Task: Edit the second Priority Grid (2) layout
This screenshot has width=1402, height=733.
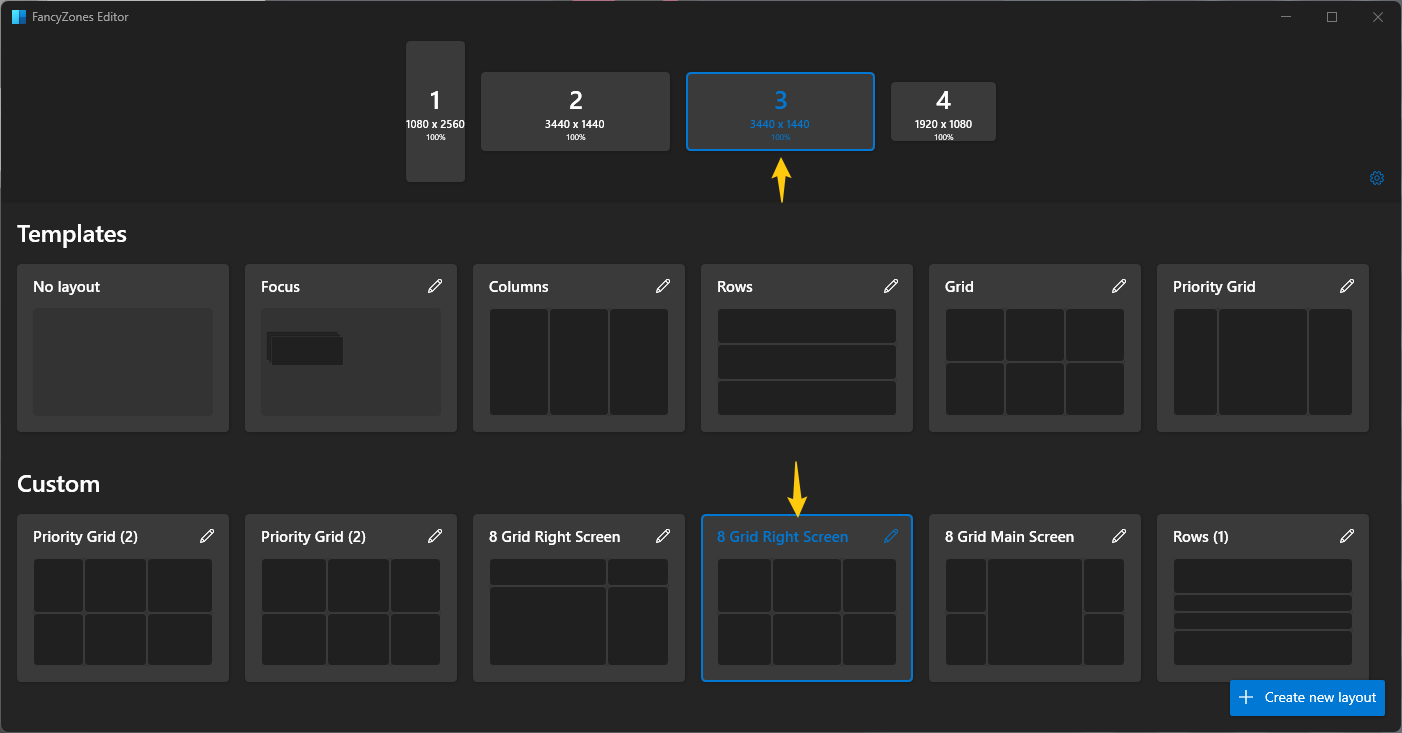Action: coord(435,536)
